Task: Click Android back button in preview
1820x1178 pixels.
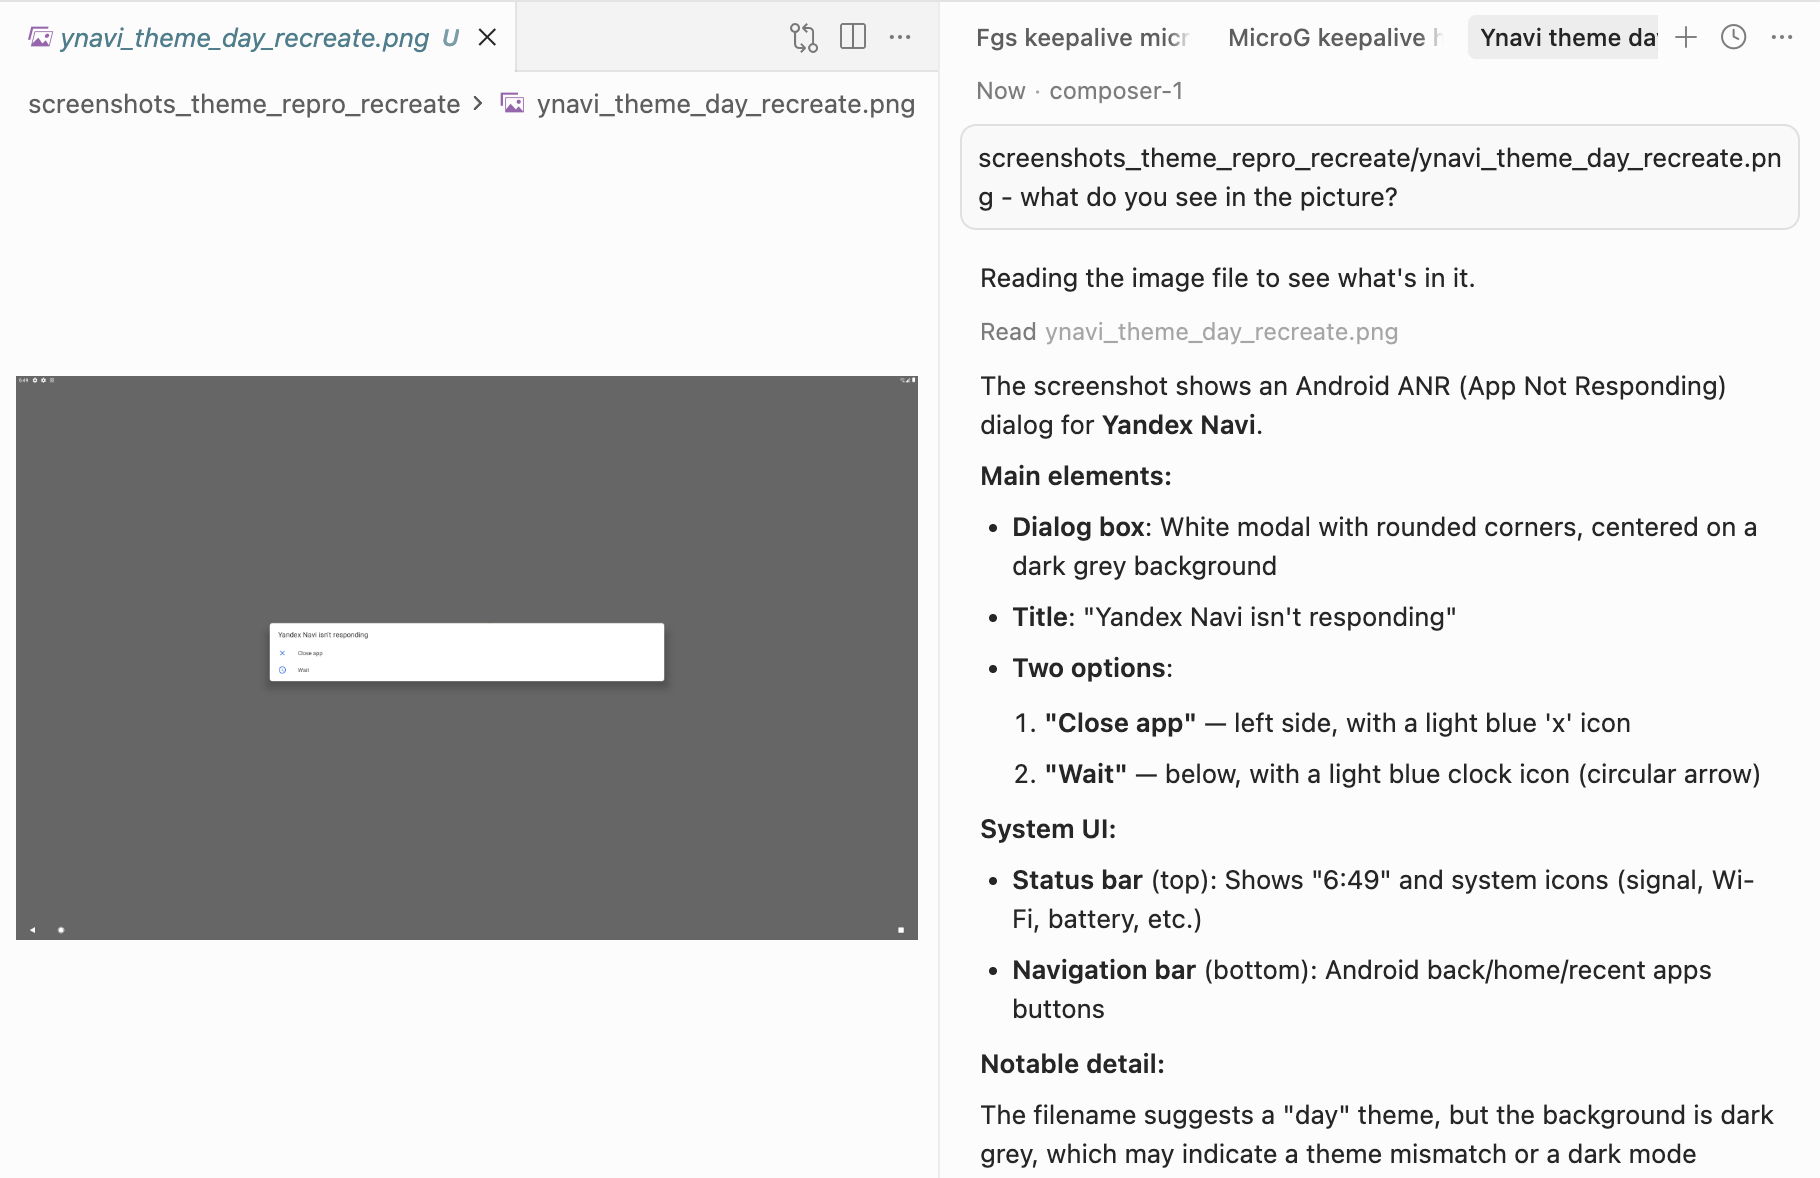Action: (33, 930)
